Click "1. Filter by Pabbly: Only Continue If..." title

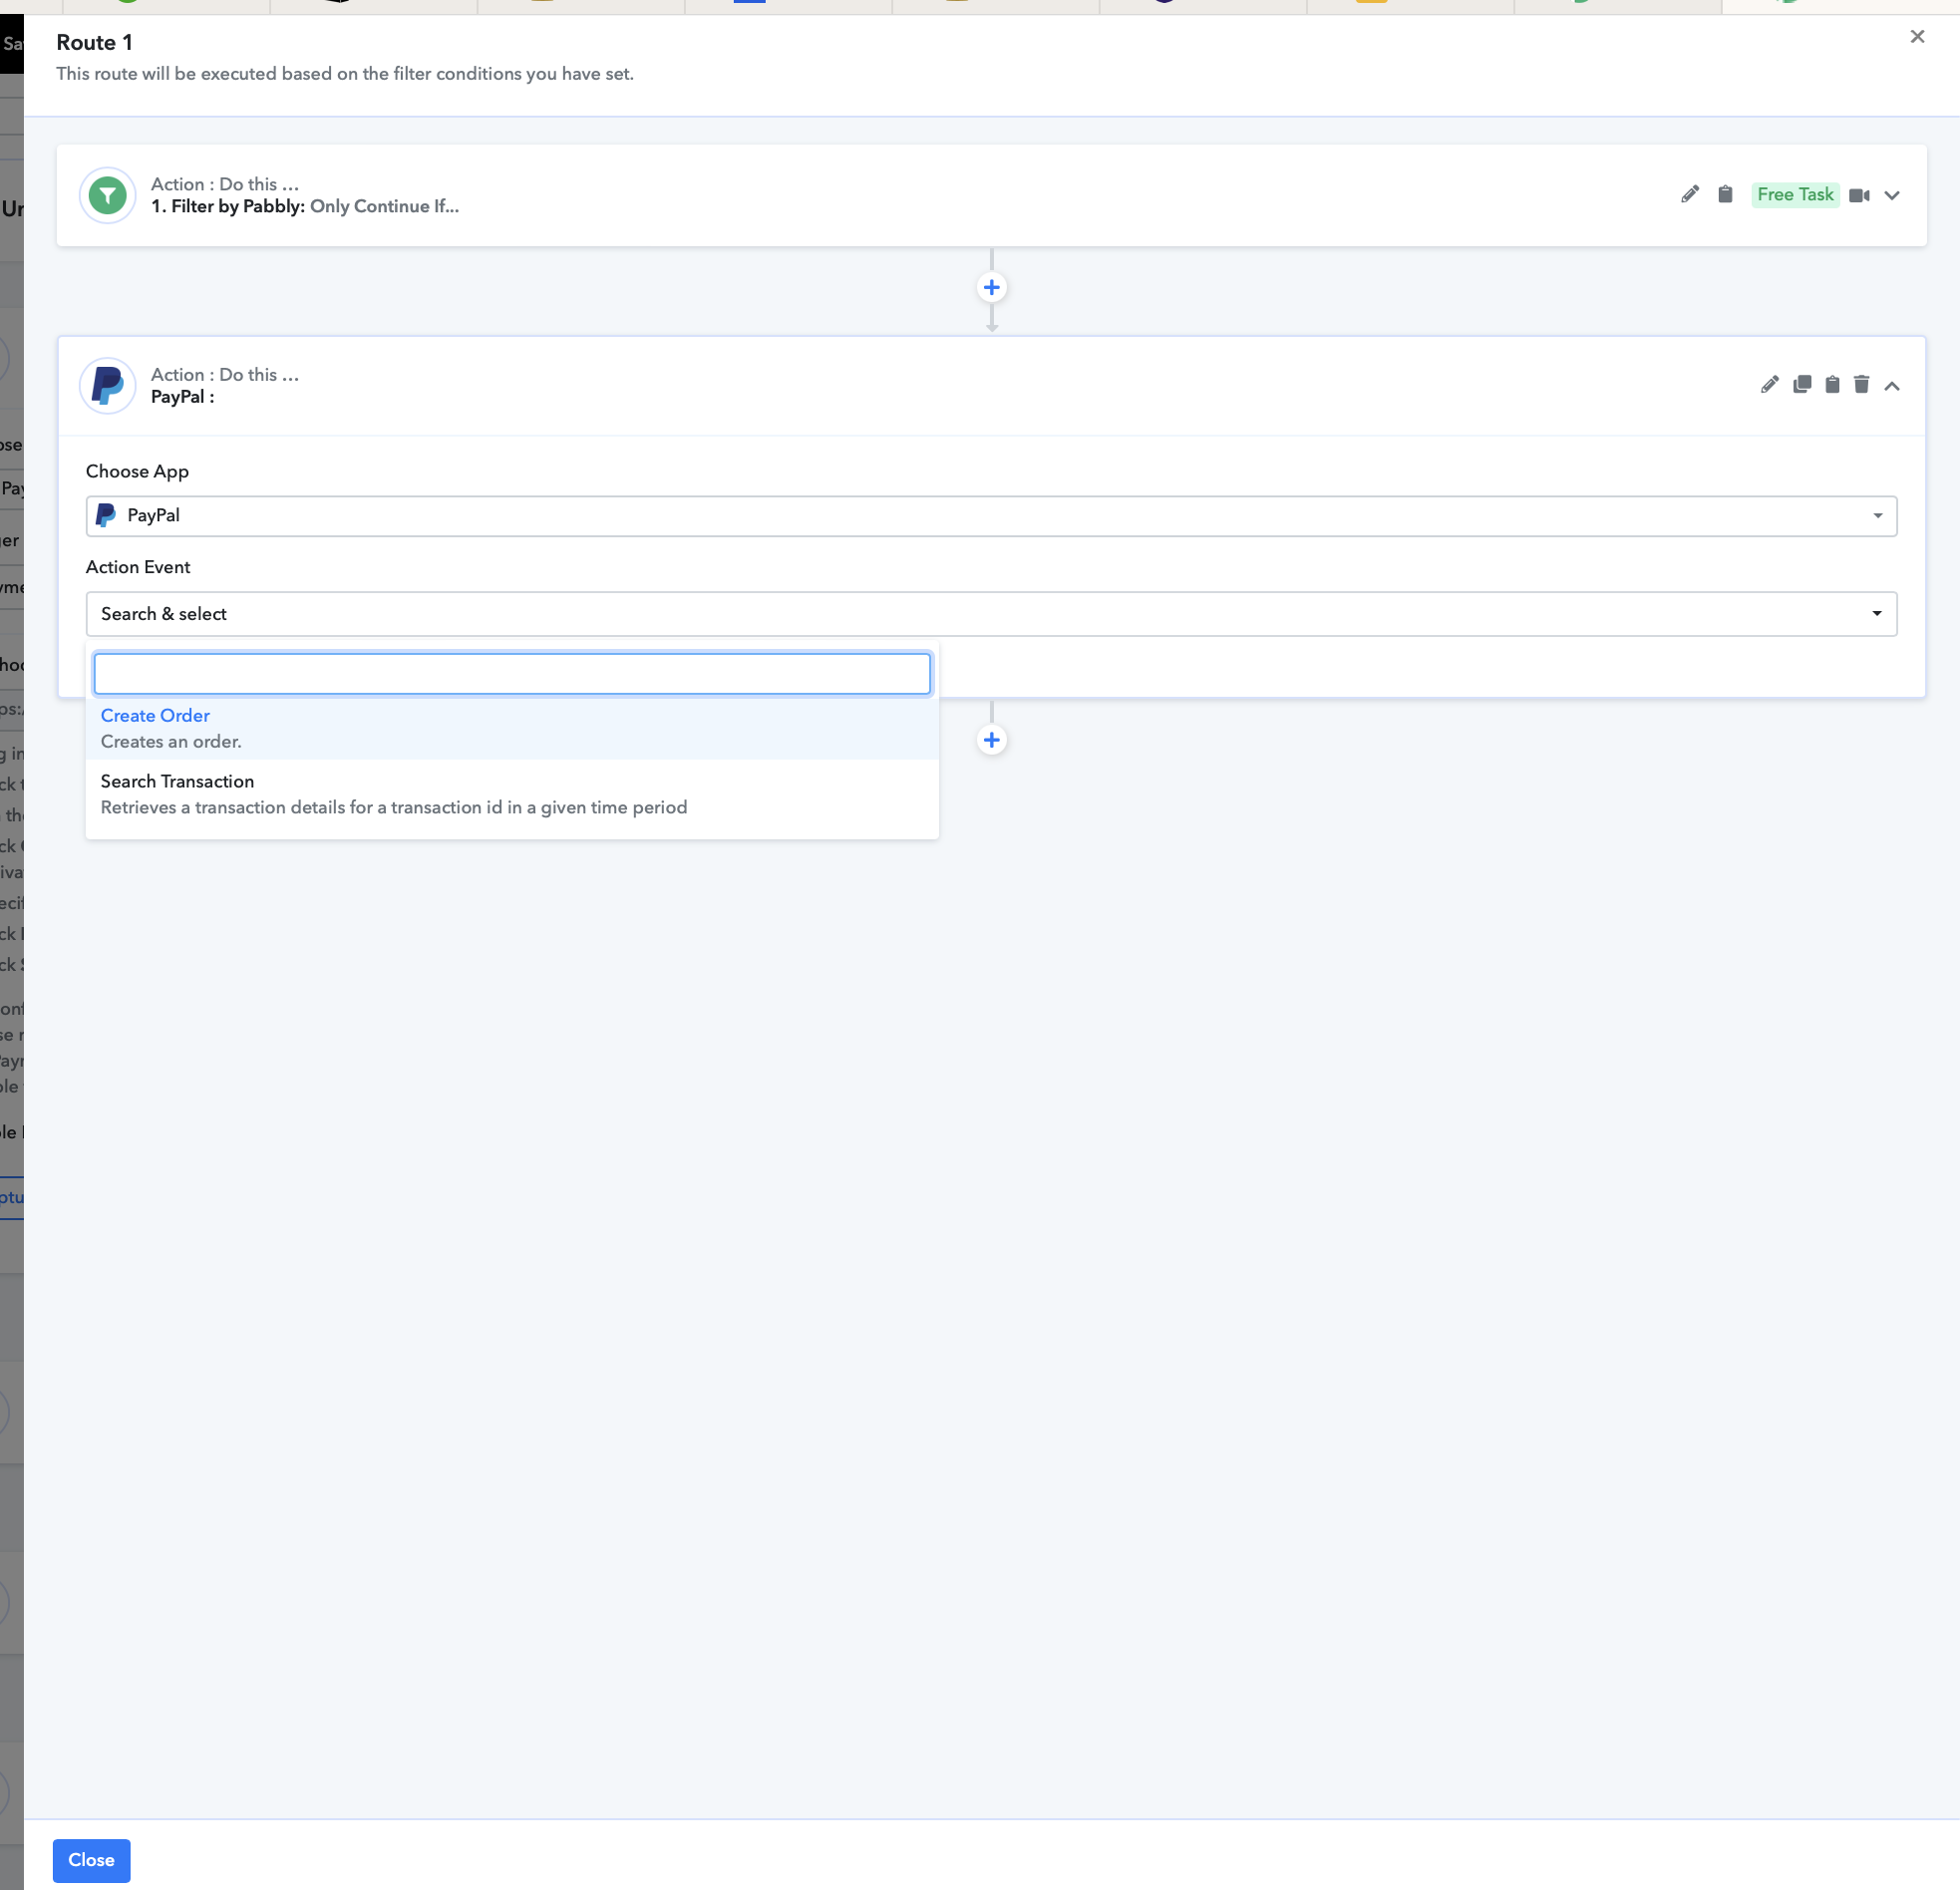click(305, 207)
